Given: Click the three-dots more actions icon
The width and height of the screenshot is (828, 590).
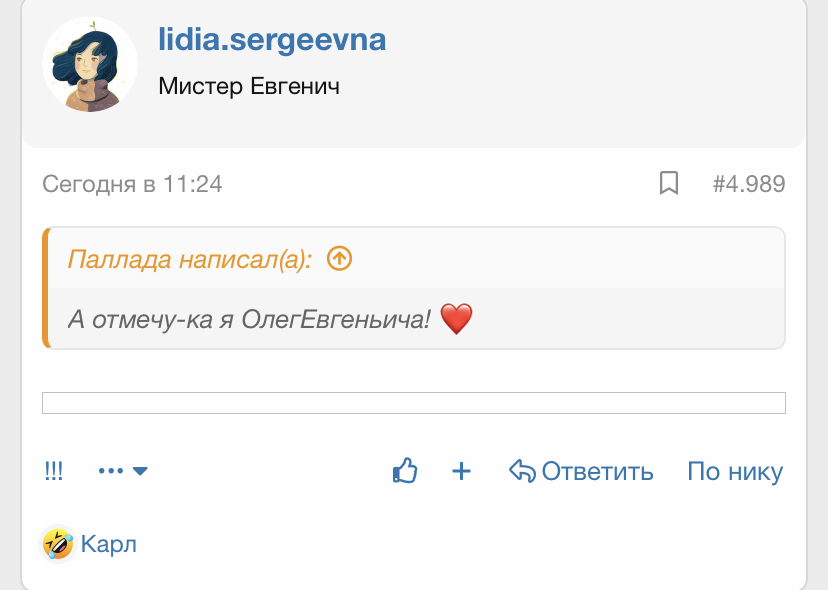Looking at the screenshot, I should point(110,471).
